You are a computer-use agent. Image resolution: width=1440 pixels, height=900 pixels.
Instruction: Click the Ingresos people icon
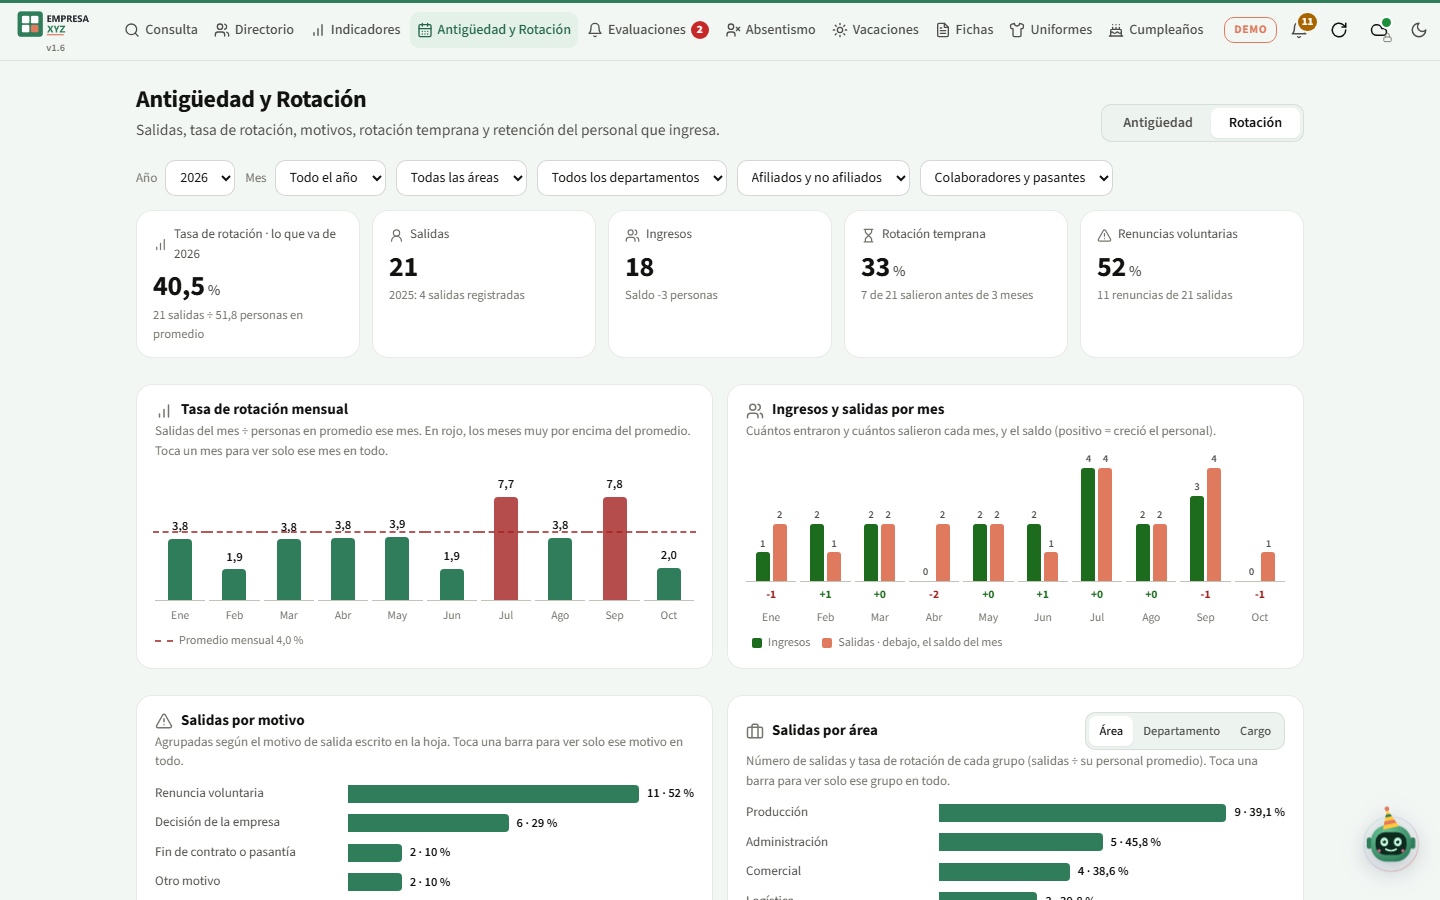click(x=632, y=235)
